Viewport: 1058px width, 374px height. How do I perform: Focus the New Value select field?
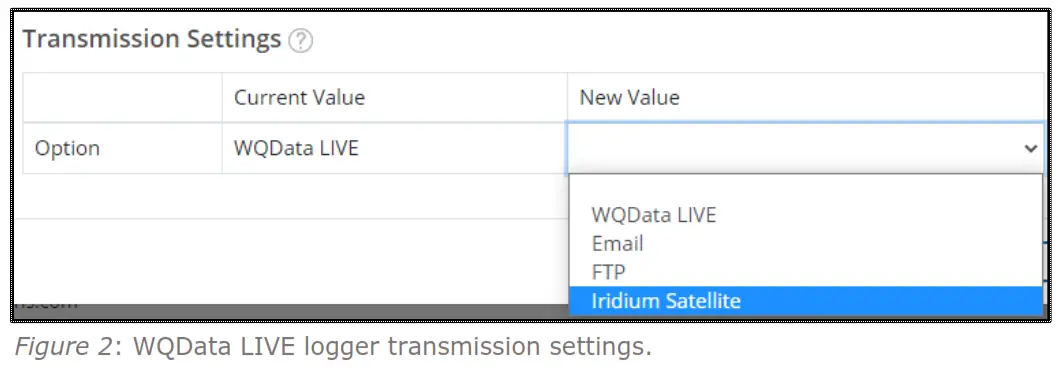(806, 148)
